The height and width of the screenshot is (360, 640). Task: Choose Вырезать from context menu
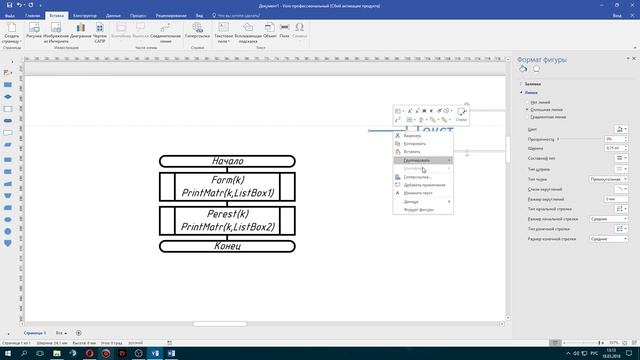(423, 136)
